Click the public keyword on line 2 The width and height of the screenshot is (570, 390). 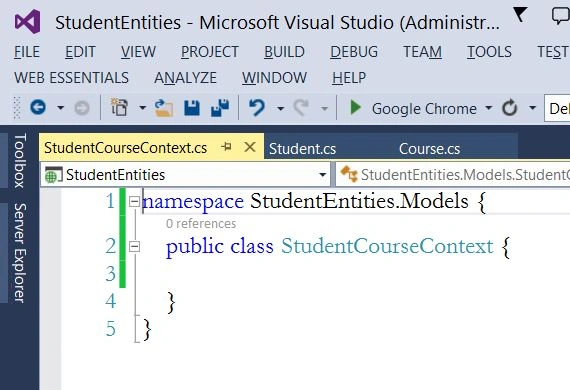click(194, 248)
